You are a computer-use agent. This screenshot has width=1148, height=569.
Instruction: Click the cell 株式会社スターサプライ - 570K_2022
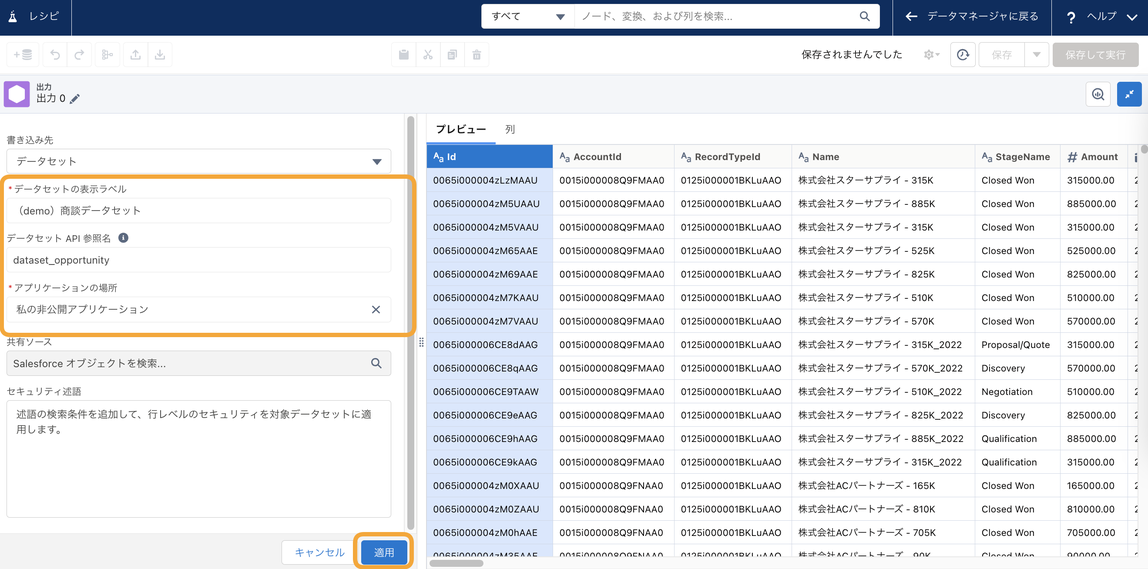click(883, 368)
